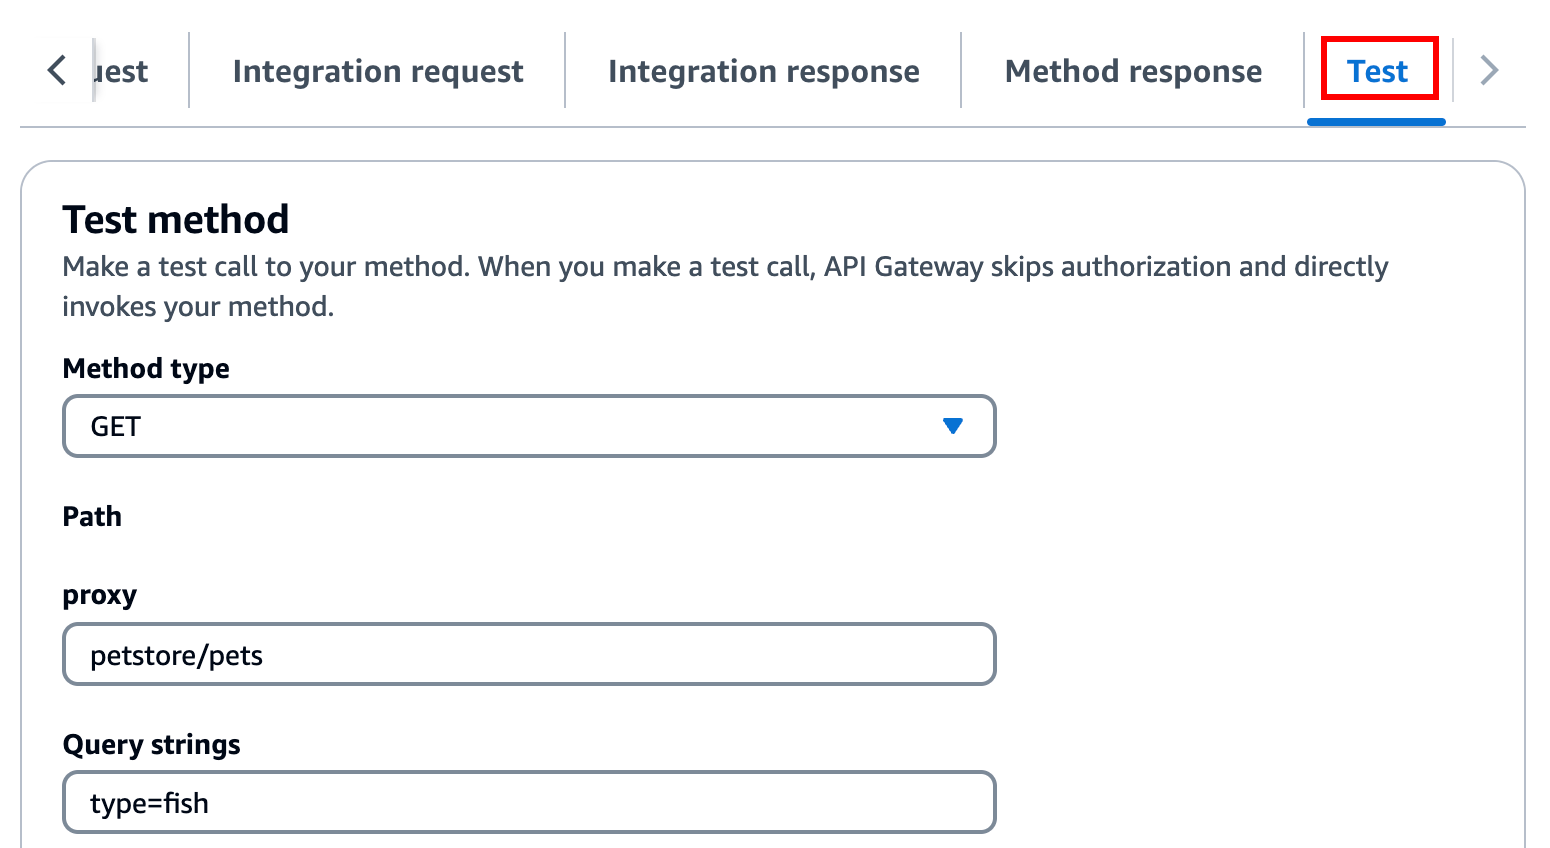
Task: Open the Method response tab
Action: click(x=1132, y=71)
